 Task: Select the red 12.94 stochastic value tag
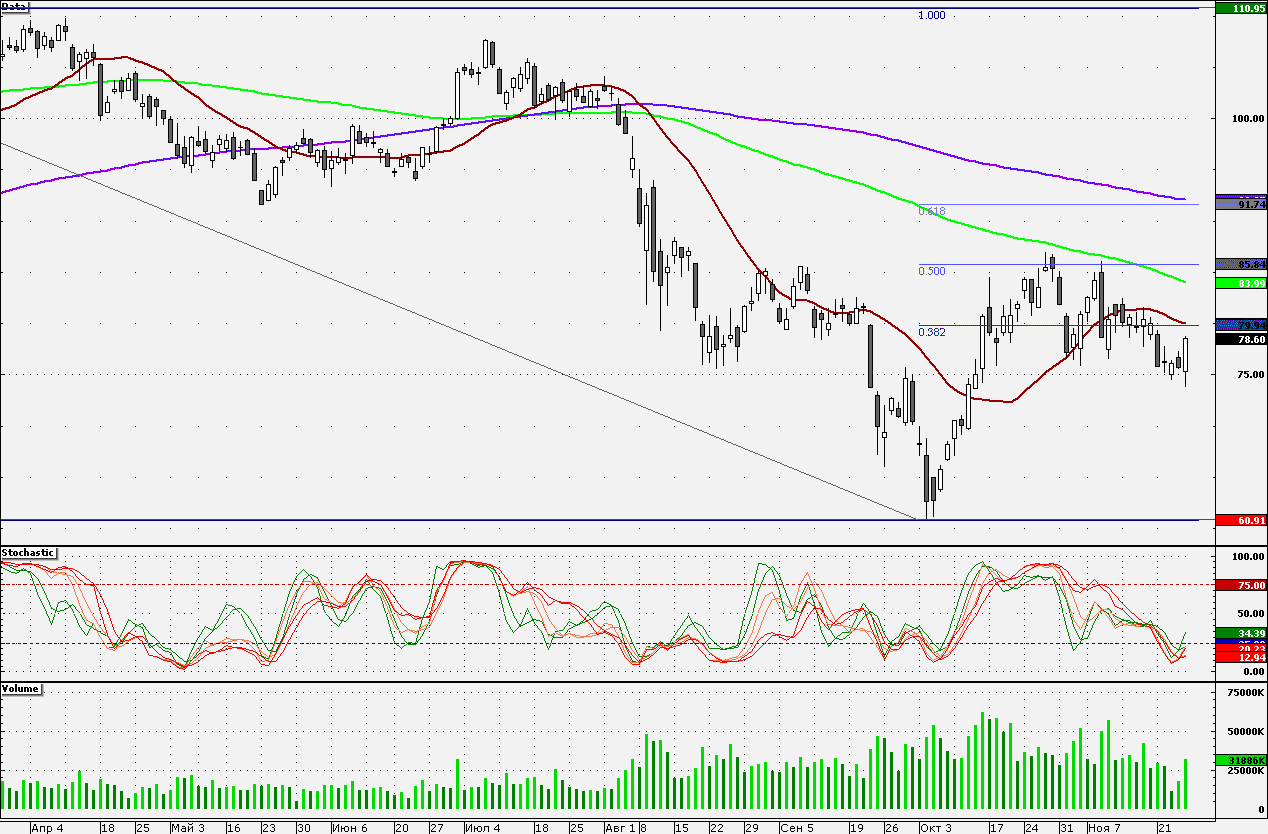1240,658
